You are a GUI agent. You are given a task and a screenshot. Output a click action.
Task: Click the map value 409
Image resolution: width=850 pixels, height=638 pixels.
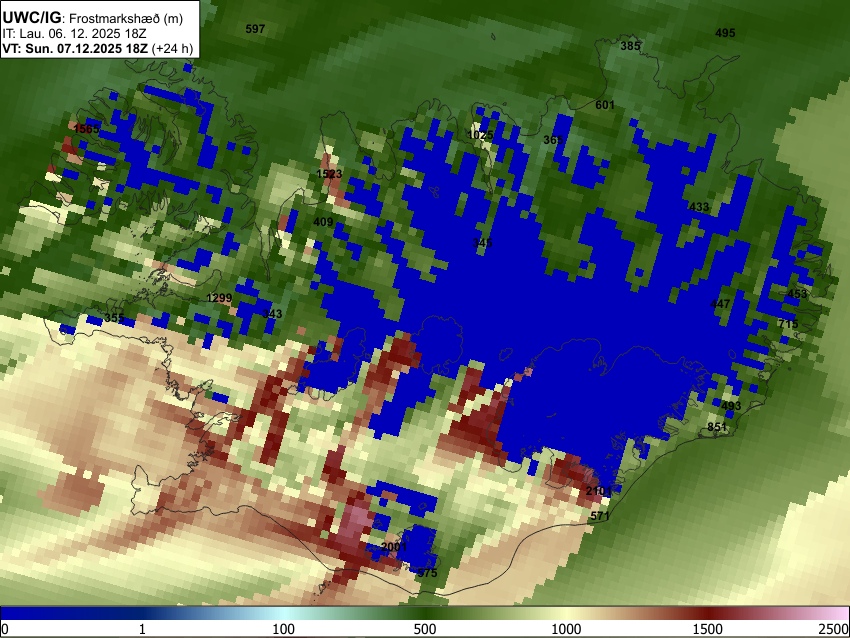pos(323,222)
